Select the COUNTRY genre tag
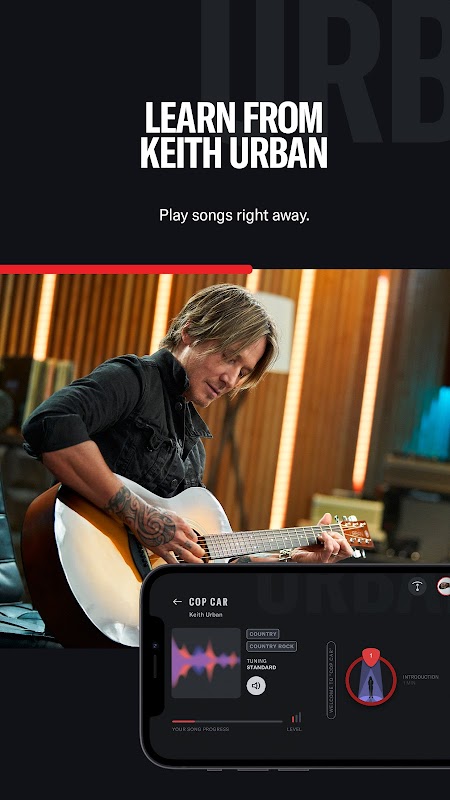Screen dimensions: 450x800 (263, 634)
